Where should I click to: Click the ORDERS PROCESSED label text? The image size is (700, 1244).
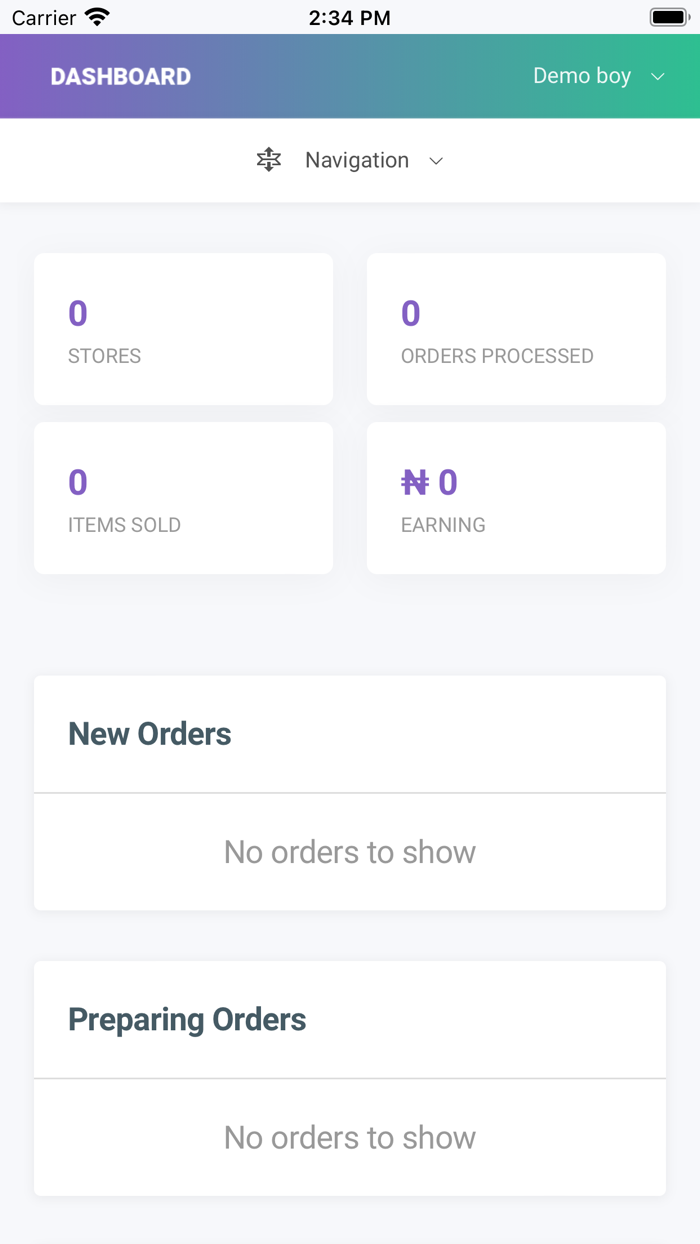point(497,356)
